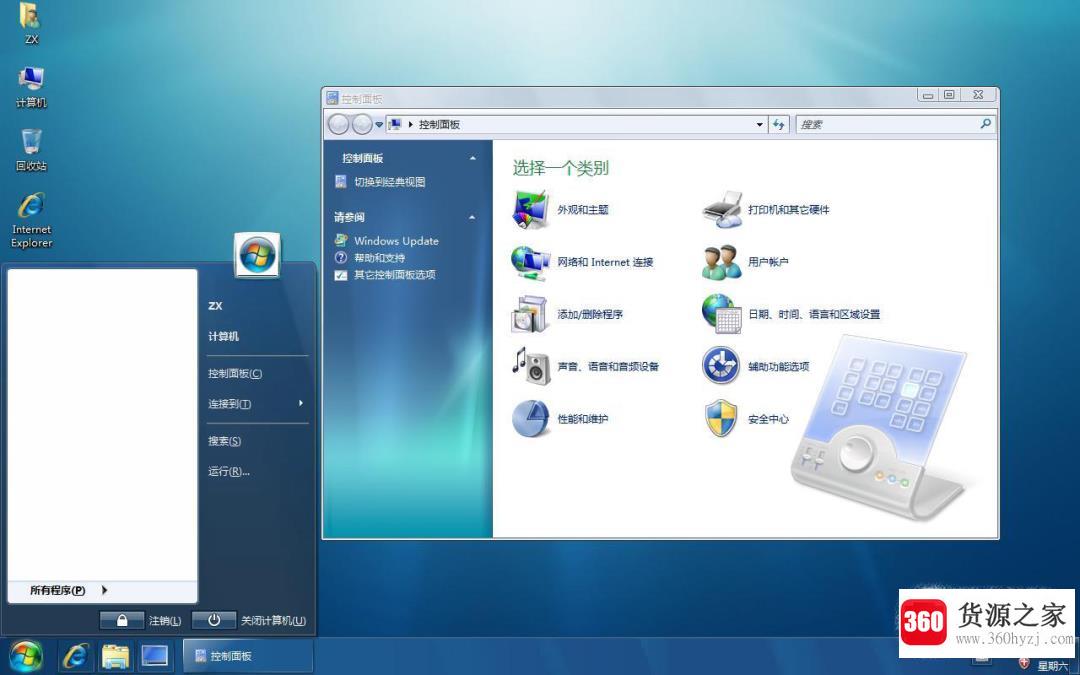Launch Internet Explorer from the taskbar
Viewport: 1080px width, 675px height.
(x=75, y=656)
